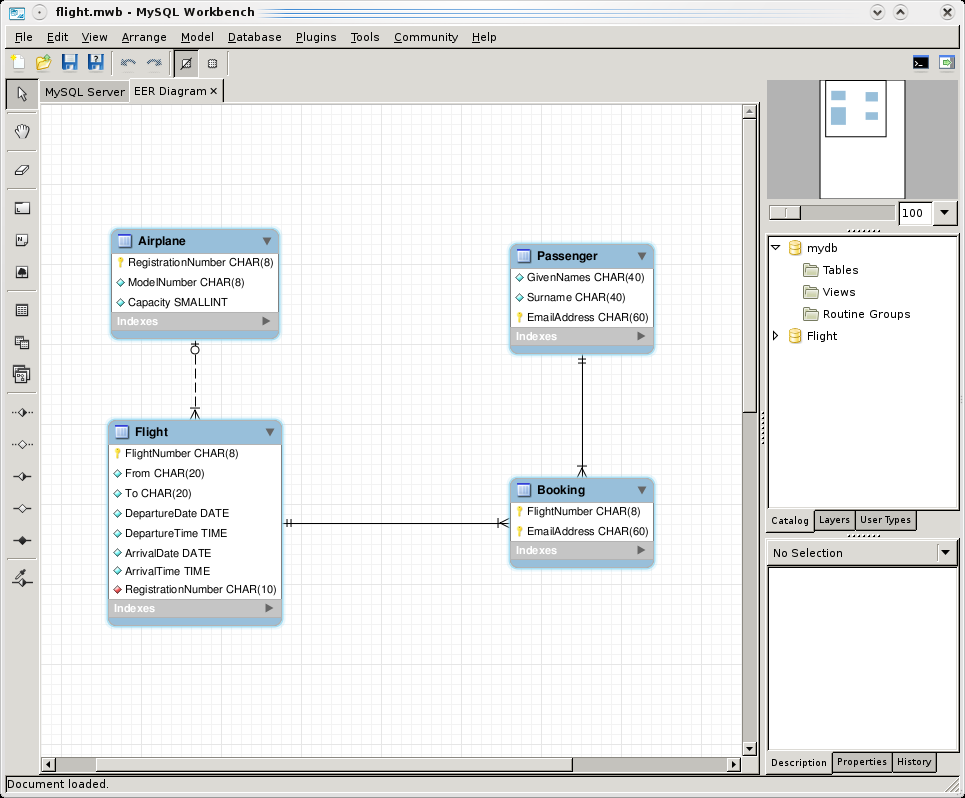This screenshot has width=965, height=798.
Task: Open the Model menu
Action: pyautogui.click(x=197, y=37)
